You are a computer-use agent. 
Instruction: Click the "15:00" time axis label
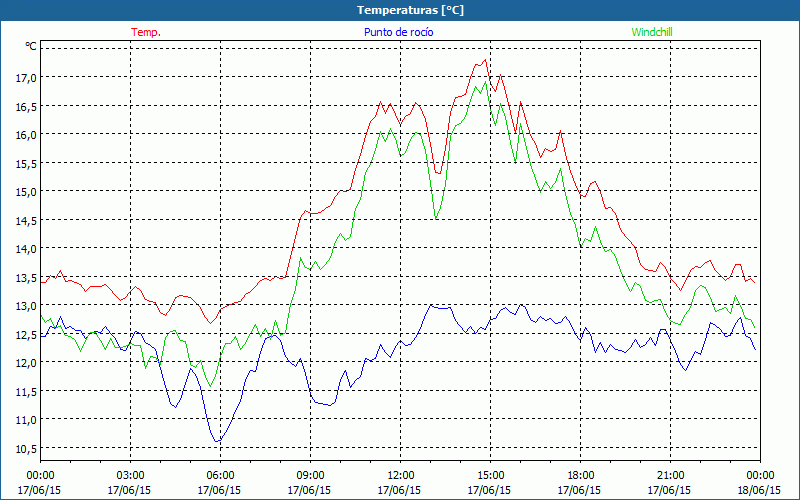(x=490, y=476)
